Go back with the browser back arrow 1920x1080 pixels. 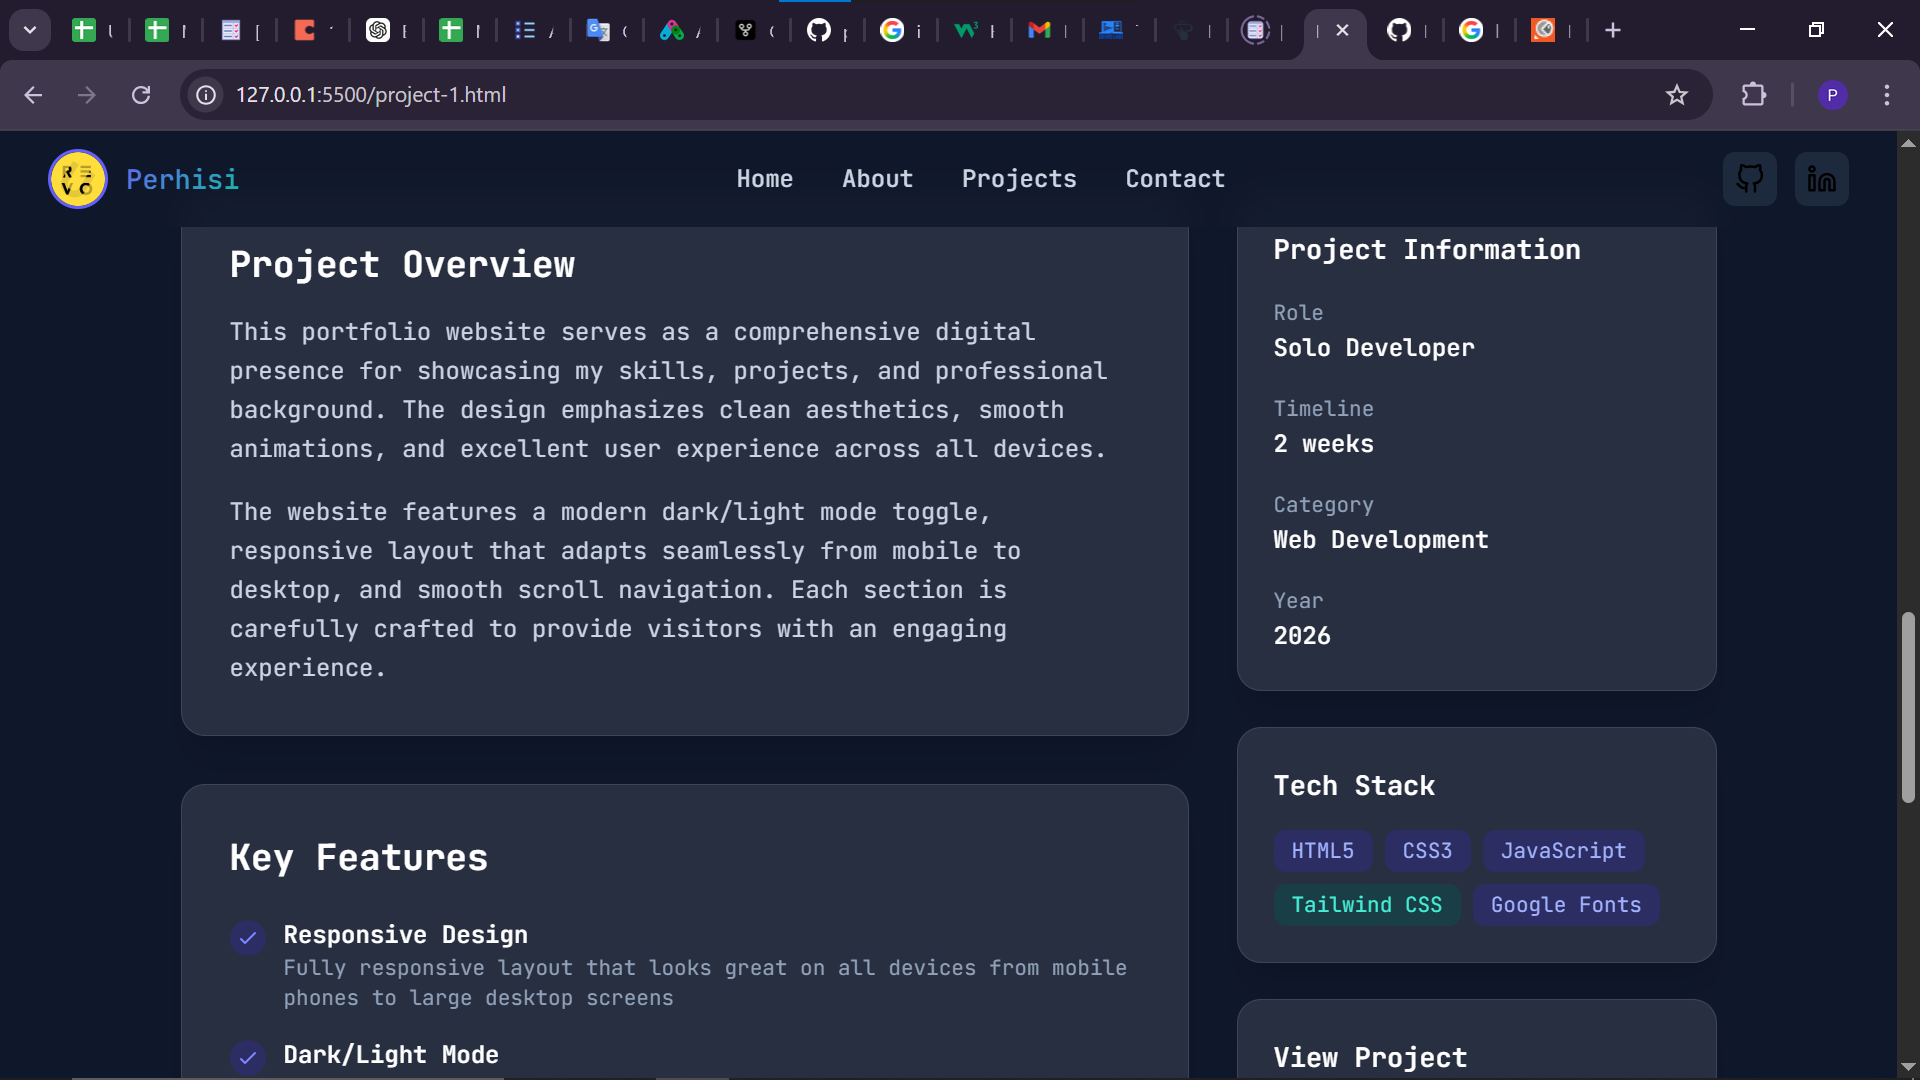click(x=33, y=95)
